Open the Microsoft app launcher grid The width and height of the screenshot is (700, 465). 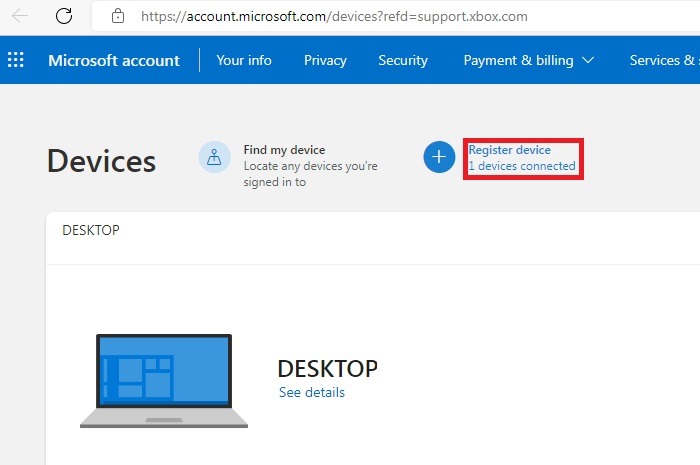[x=16, y=60]
